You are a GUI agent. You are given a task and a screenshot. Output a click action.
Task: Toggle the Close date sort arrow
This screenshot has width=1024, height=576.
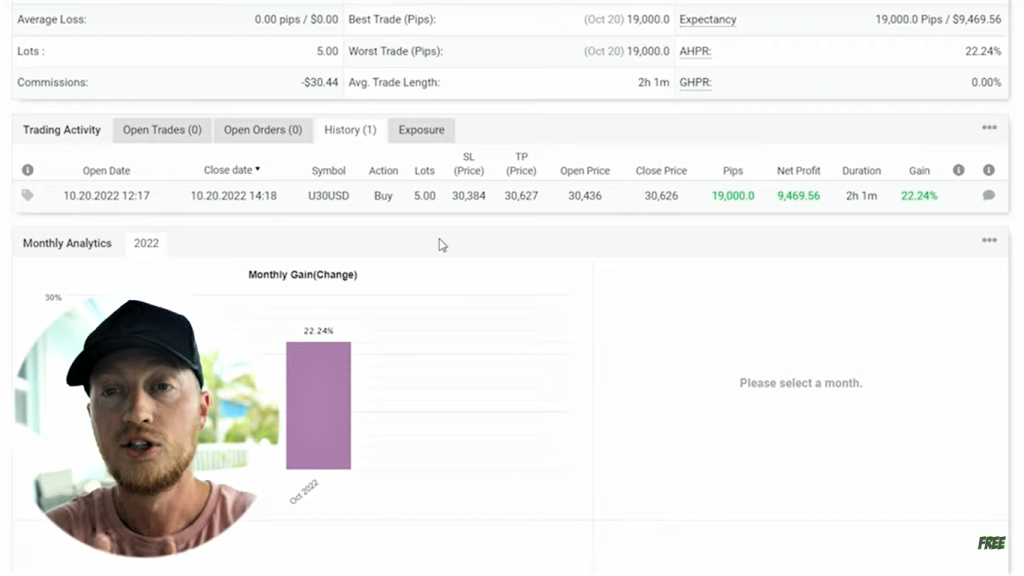(258, 170)
